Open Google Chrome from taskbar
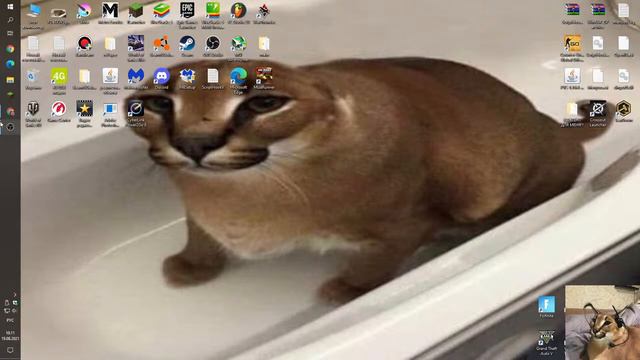Image resolution: width=640 pixels, height=360 pixels. [x=10, y=49]
